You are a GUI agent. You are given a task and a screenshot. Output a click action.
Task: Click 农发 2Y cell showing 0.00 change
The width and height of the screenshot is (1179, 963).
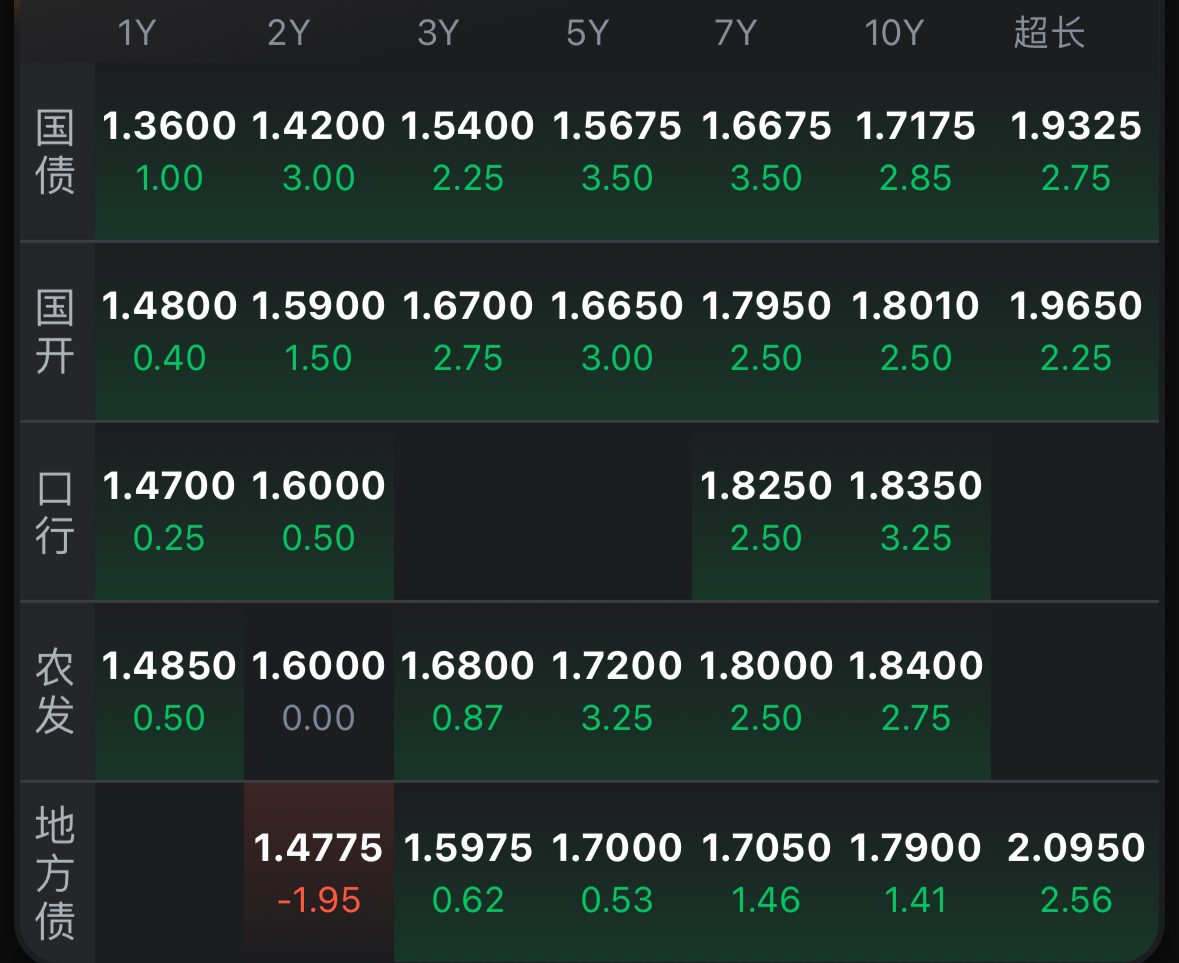(319, 692)
